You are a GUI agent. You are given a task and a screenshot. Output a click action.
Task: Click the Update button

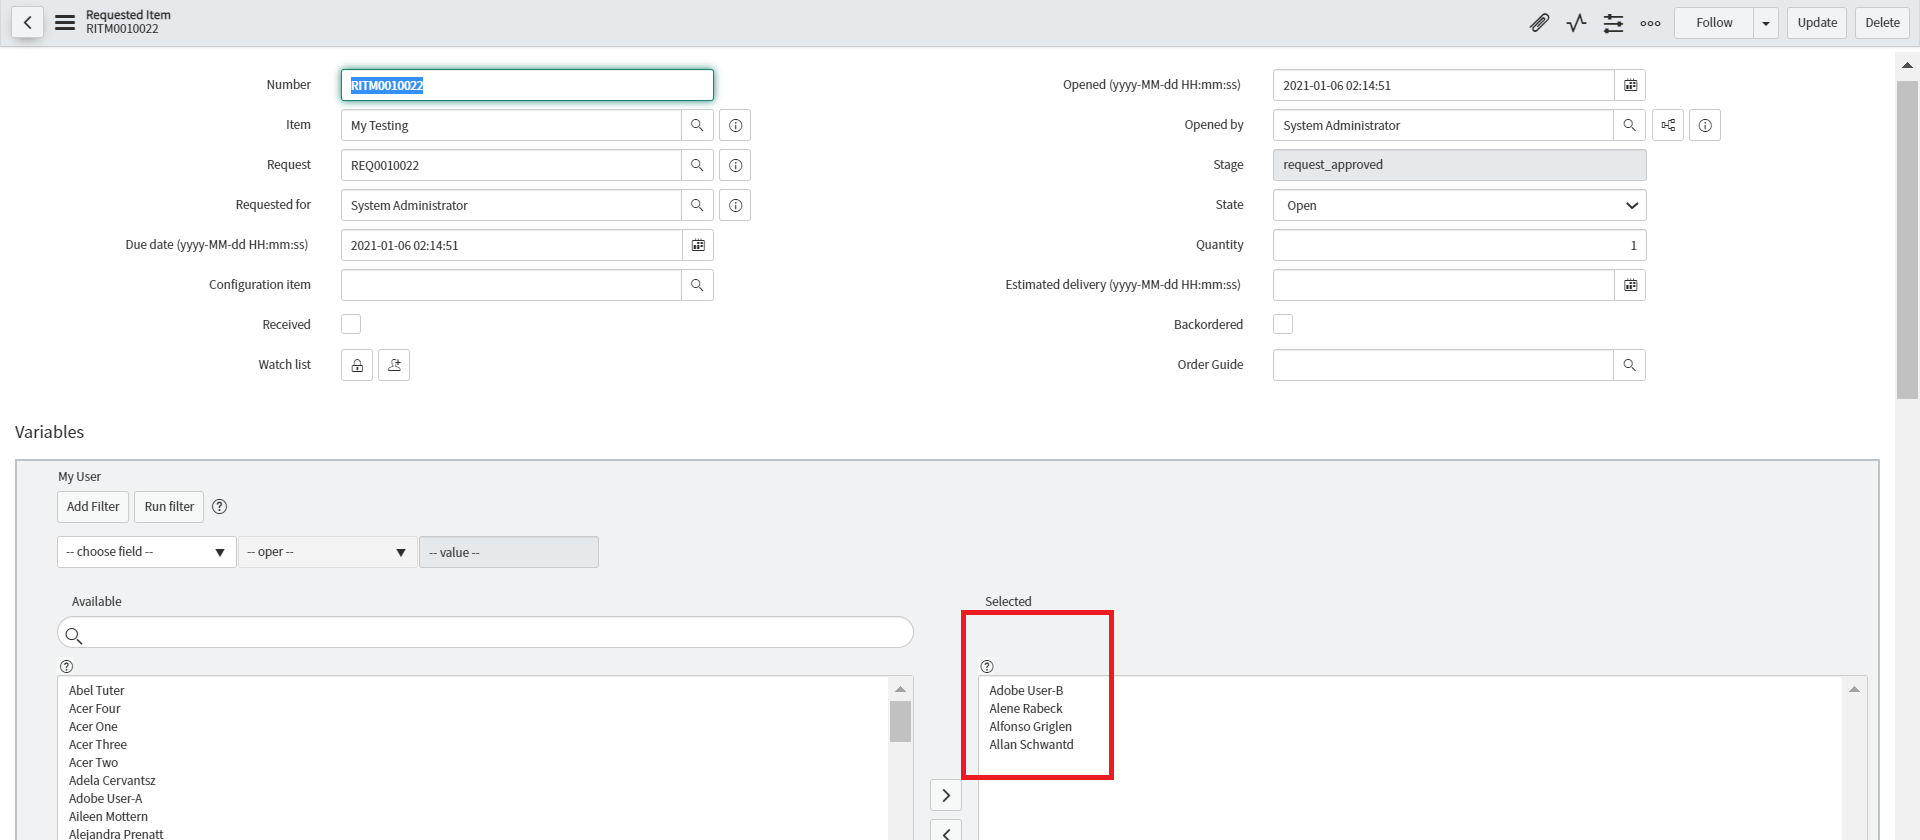point(1817,23)
